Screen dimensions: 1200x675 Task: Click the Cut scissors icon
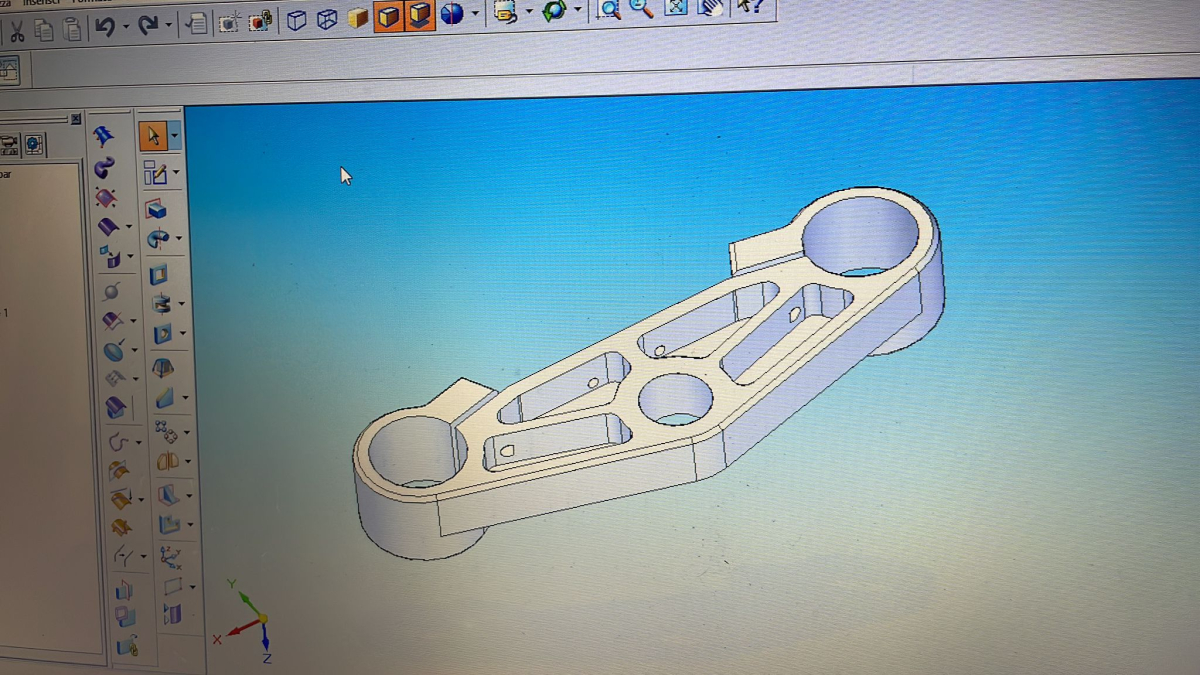point(16,29)
